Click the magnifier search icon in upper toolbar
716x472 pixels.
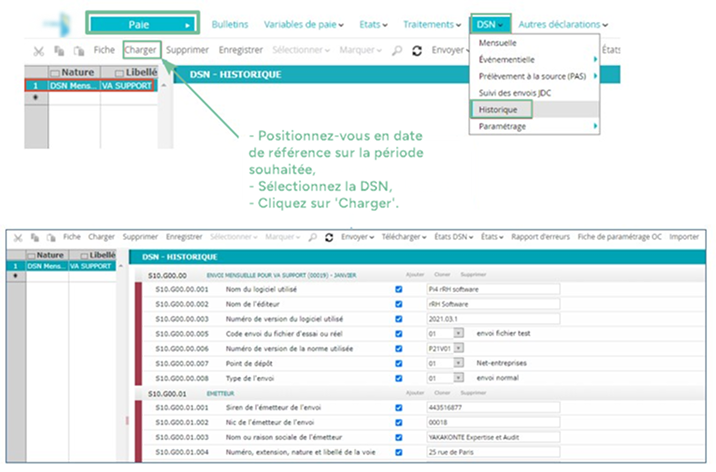[x=397, y=49]
